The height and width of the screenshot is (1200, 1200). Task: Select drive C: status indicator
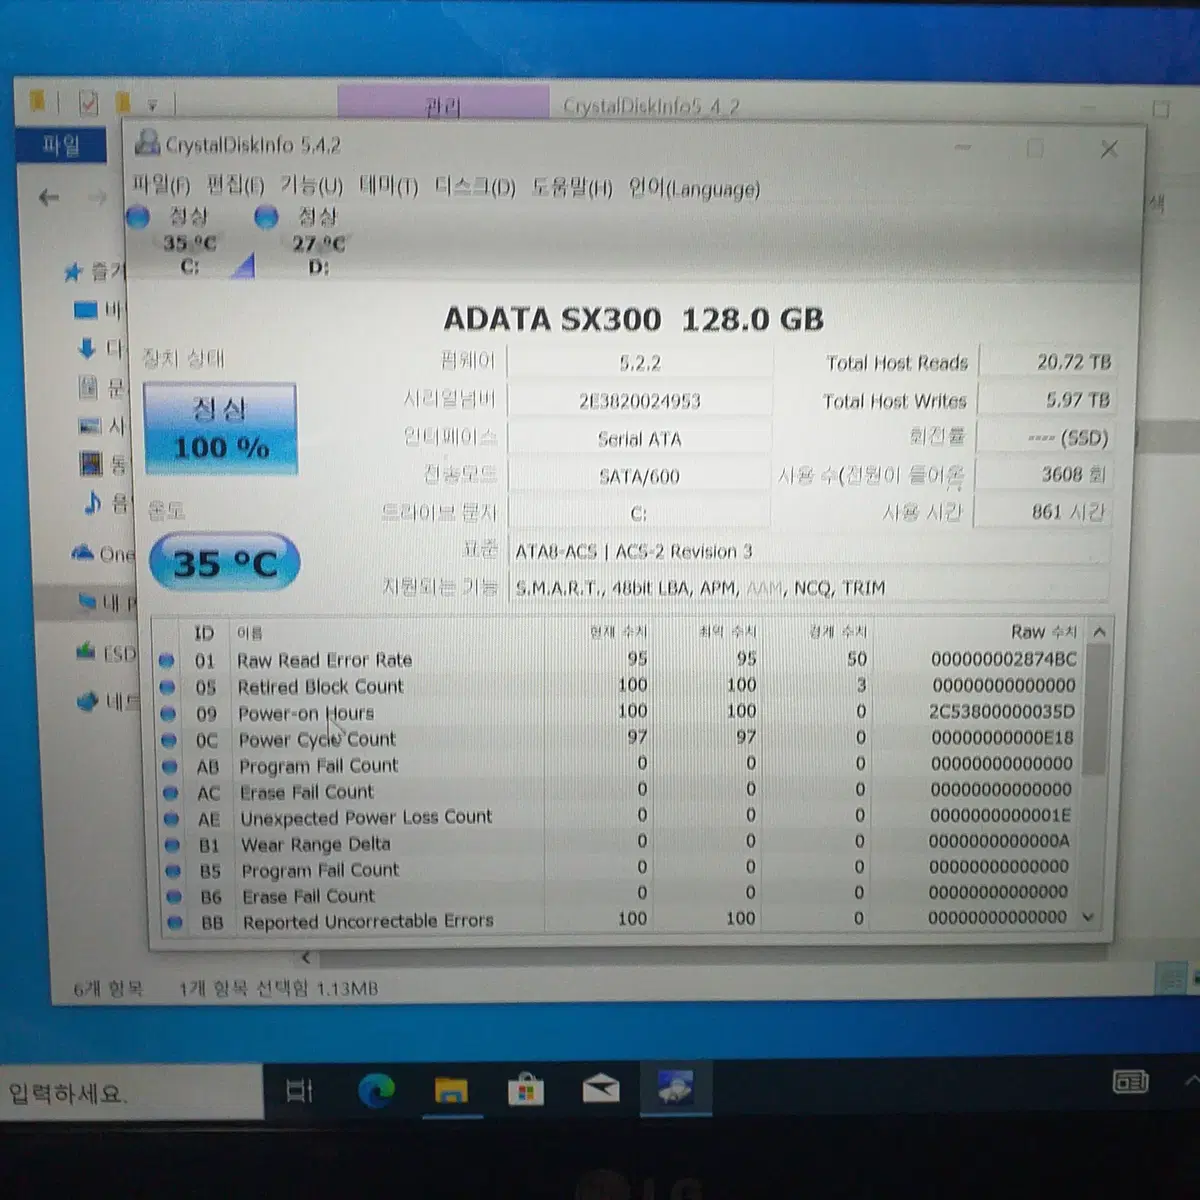188,240
